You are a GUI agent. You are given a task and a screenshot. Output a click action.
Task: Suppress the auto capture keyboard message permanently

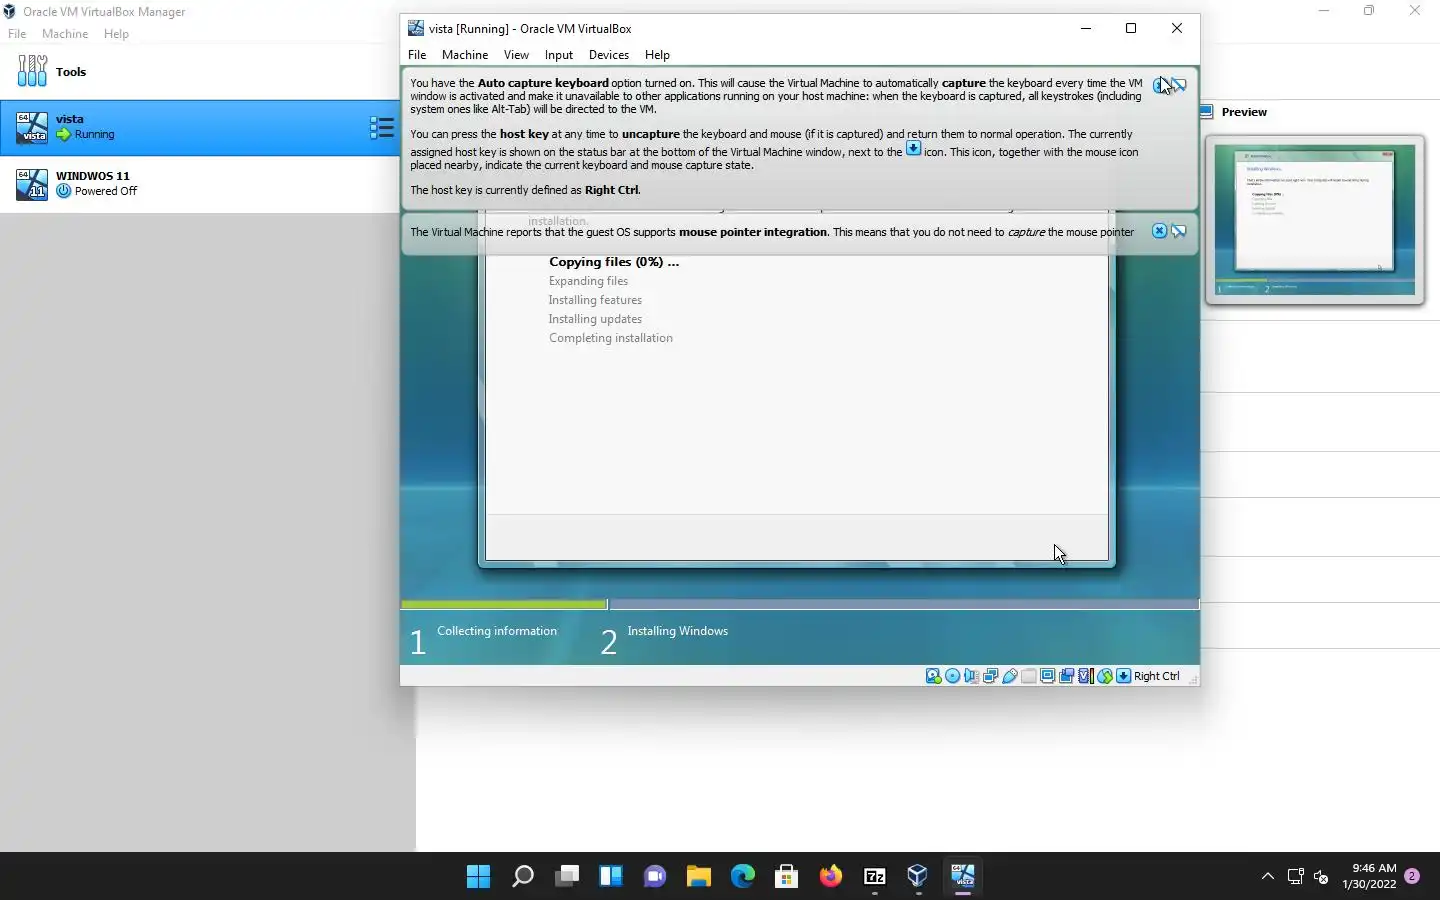1179,85
